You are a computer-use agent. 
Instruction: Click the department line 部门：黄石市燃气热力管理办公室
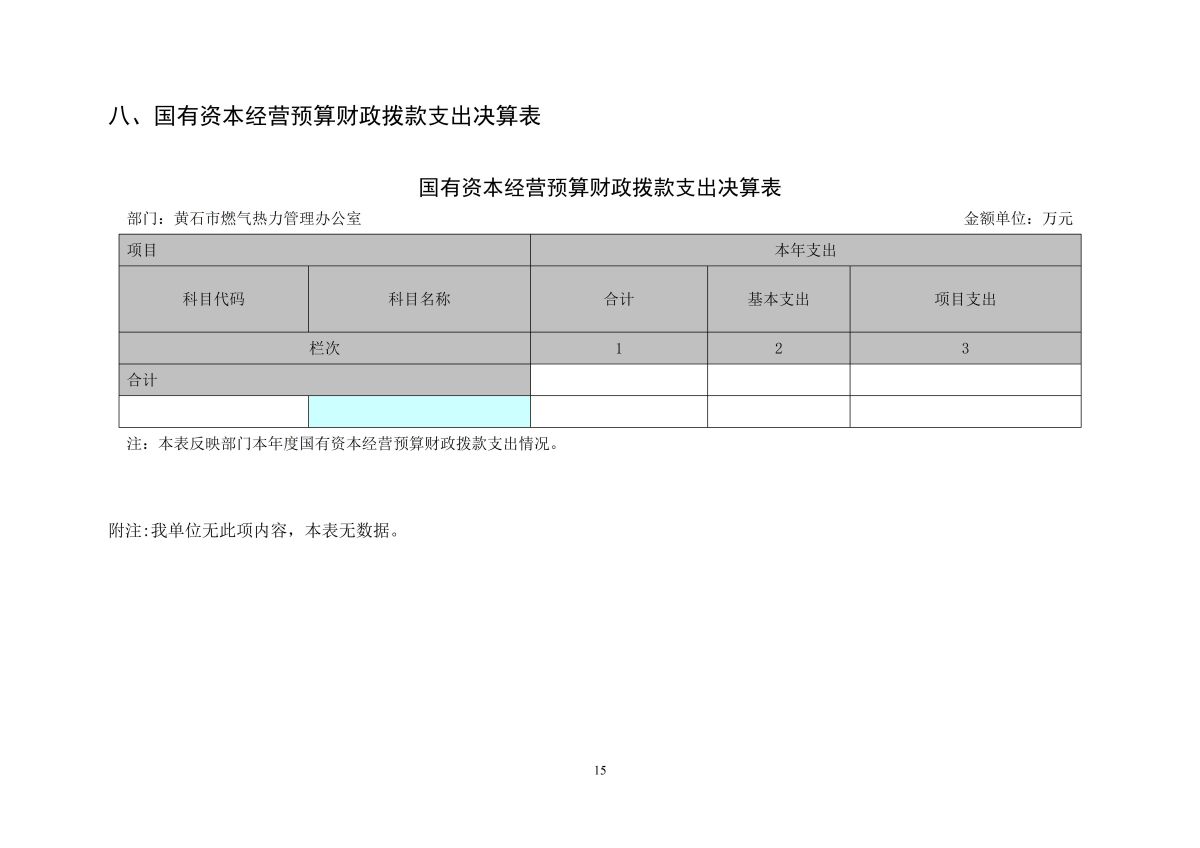244,219
